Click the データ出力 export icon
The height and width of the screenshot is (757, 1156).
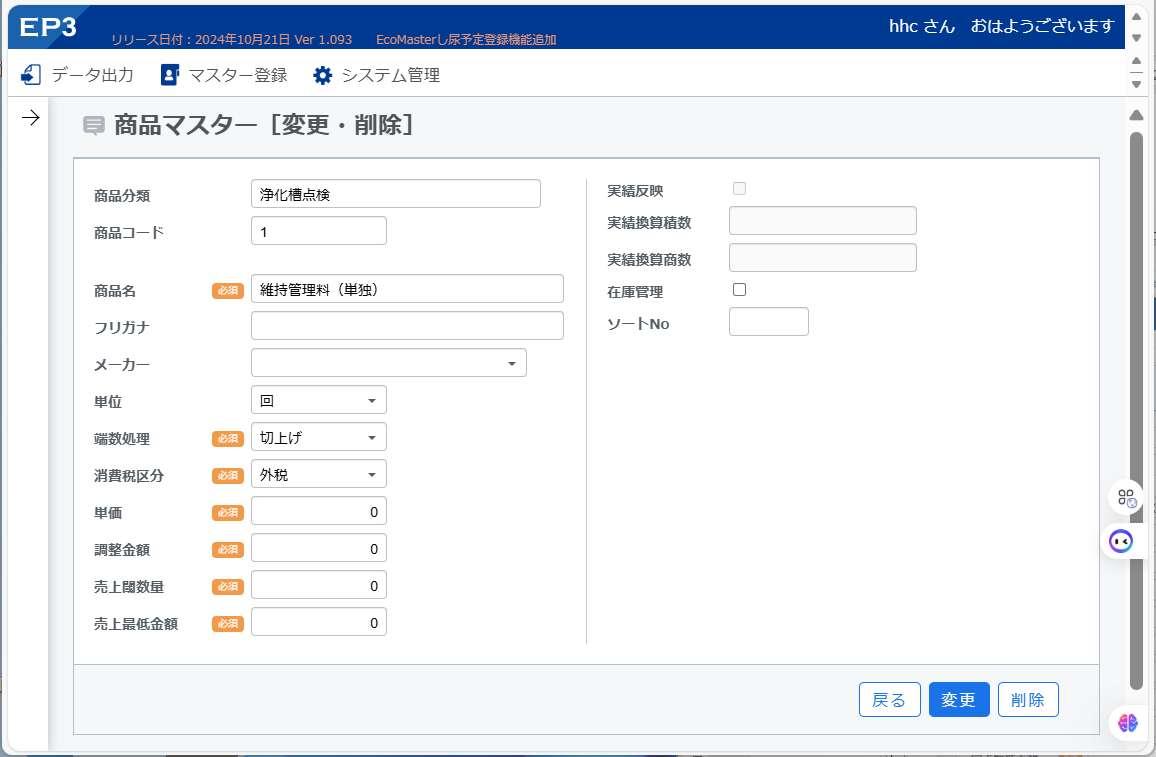31,74
